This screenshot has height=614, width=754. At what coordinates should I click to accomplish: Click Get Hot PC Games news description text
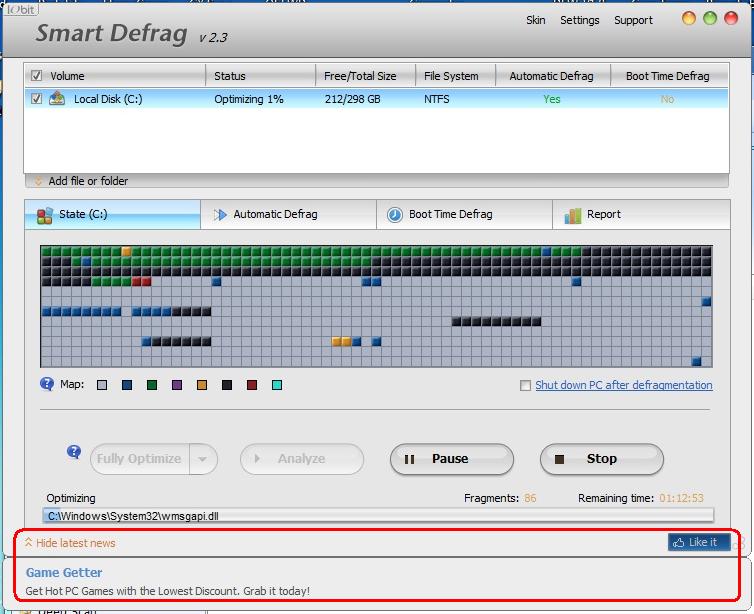point(167,590)
